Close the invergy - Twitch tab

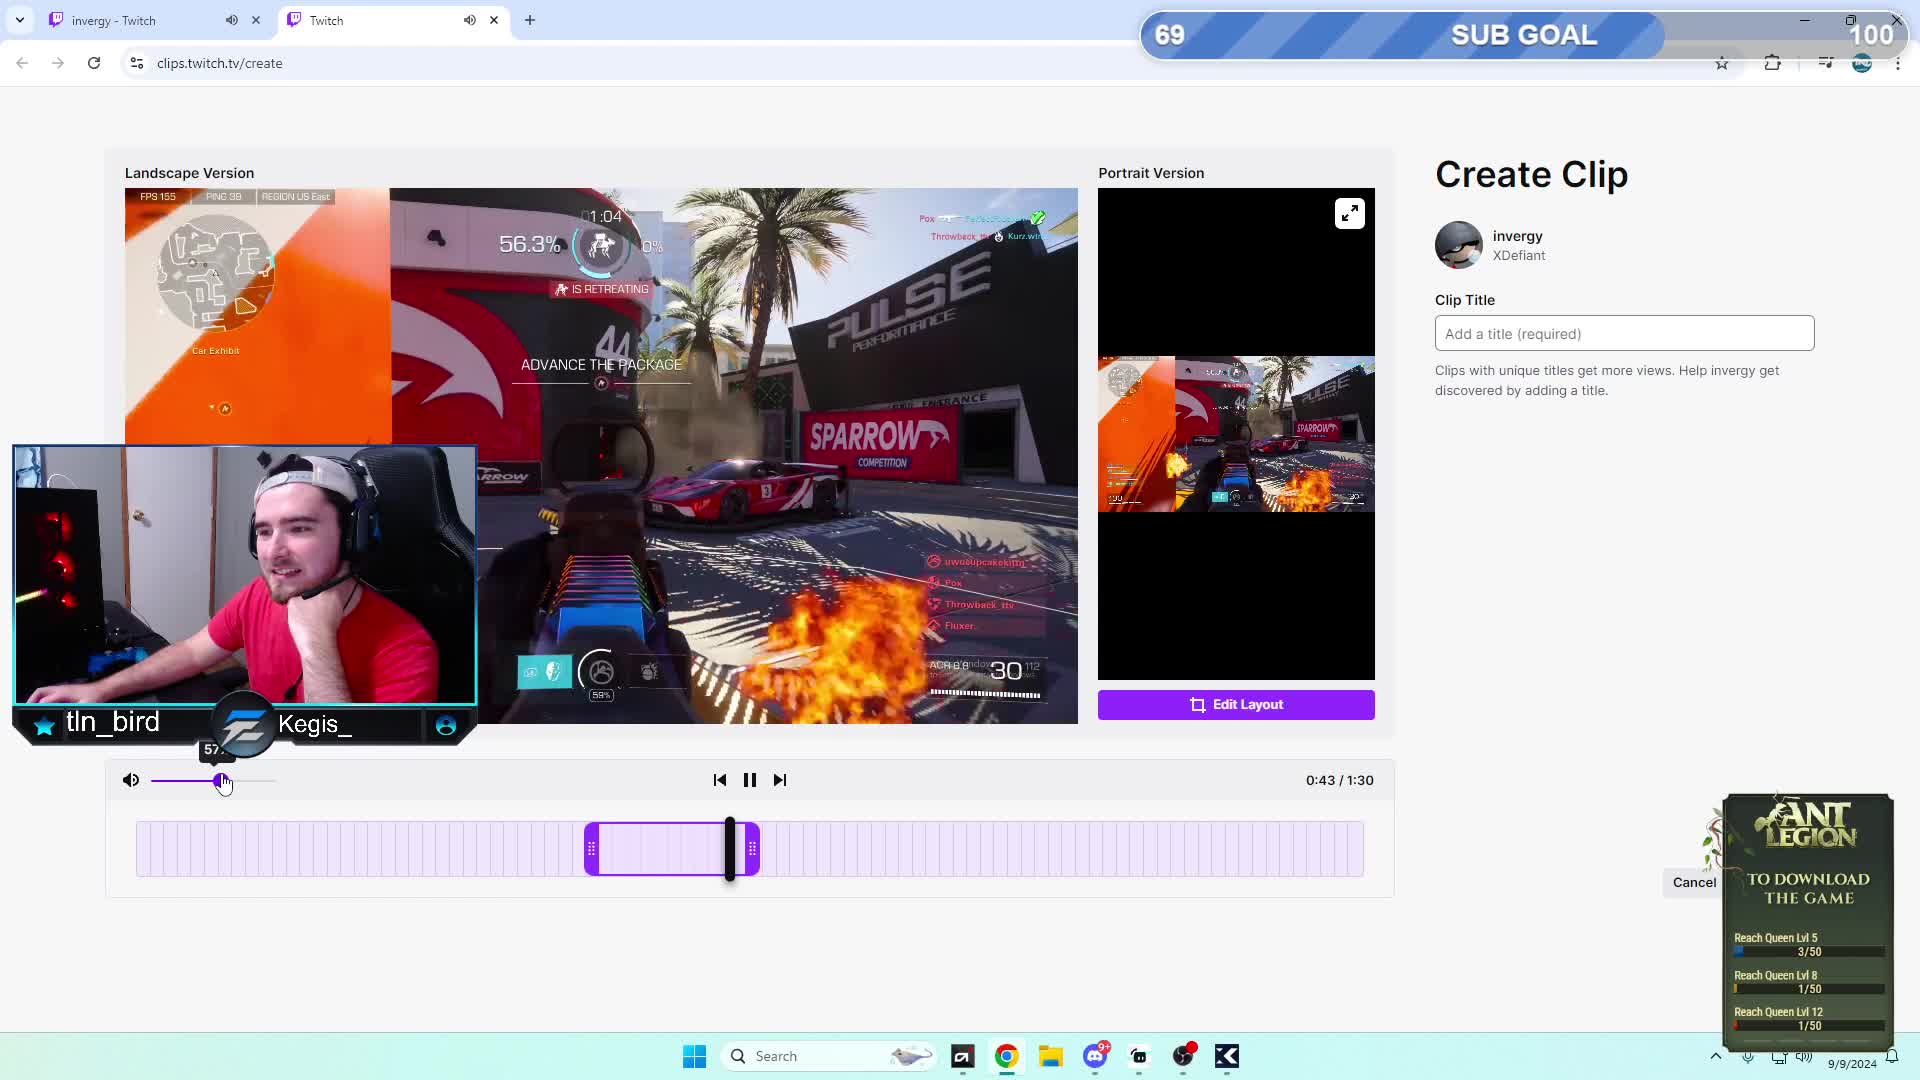click(x=256, y=20)
